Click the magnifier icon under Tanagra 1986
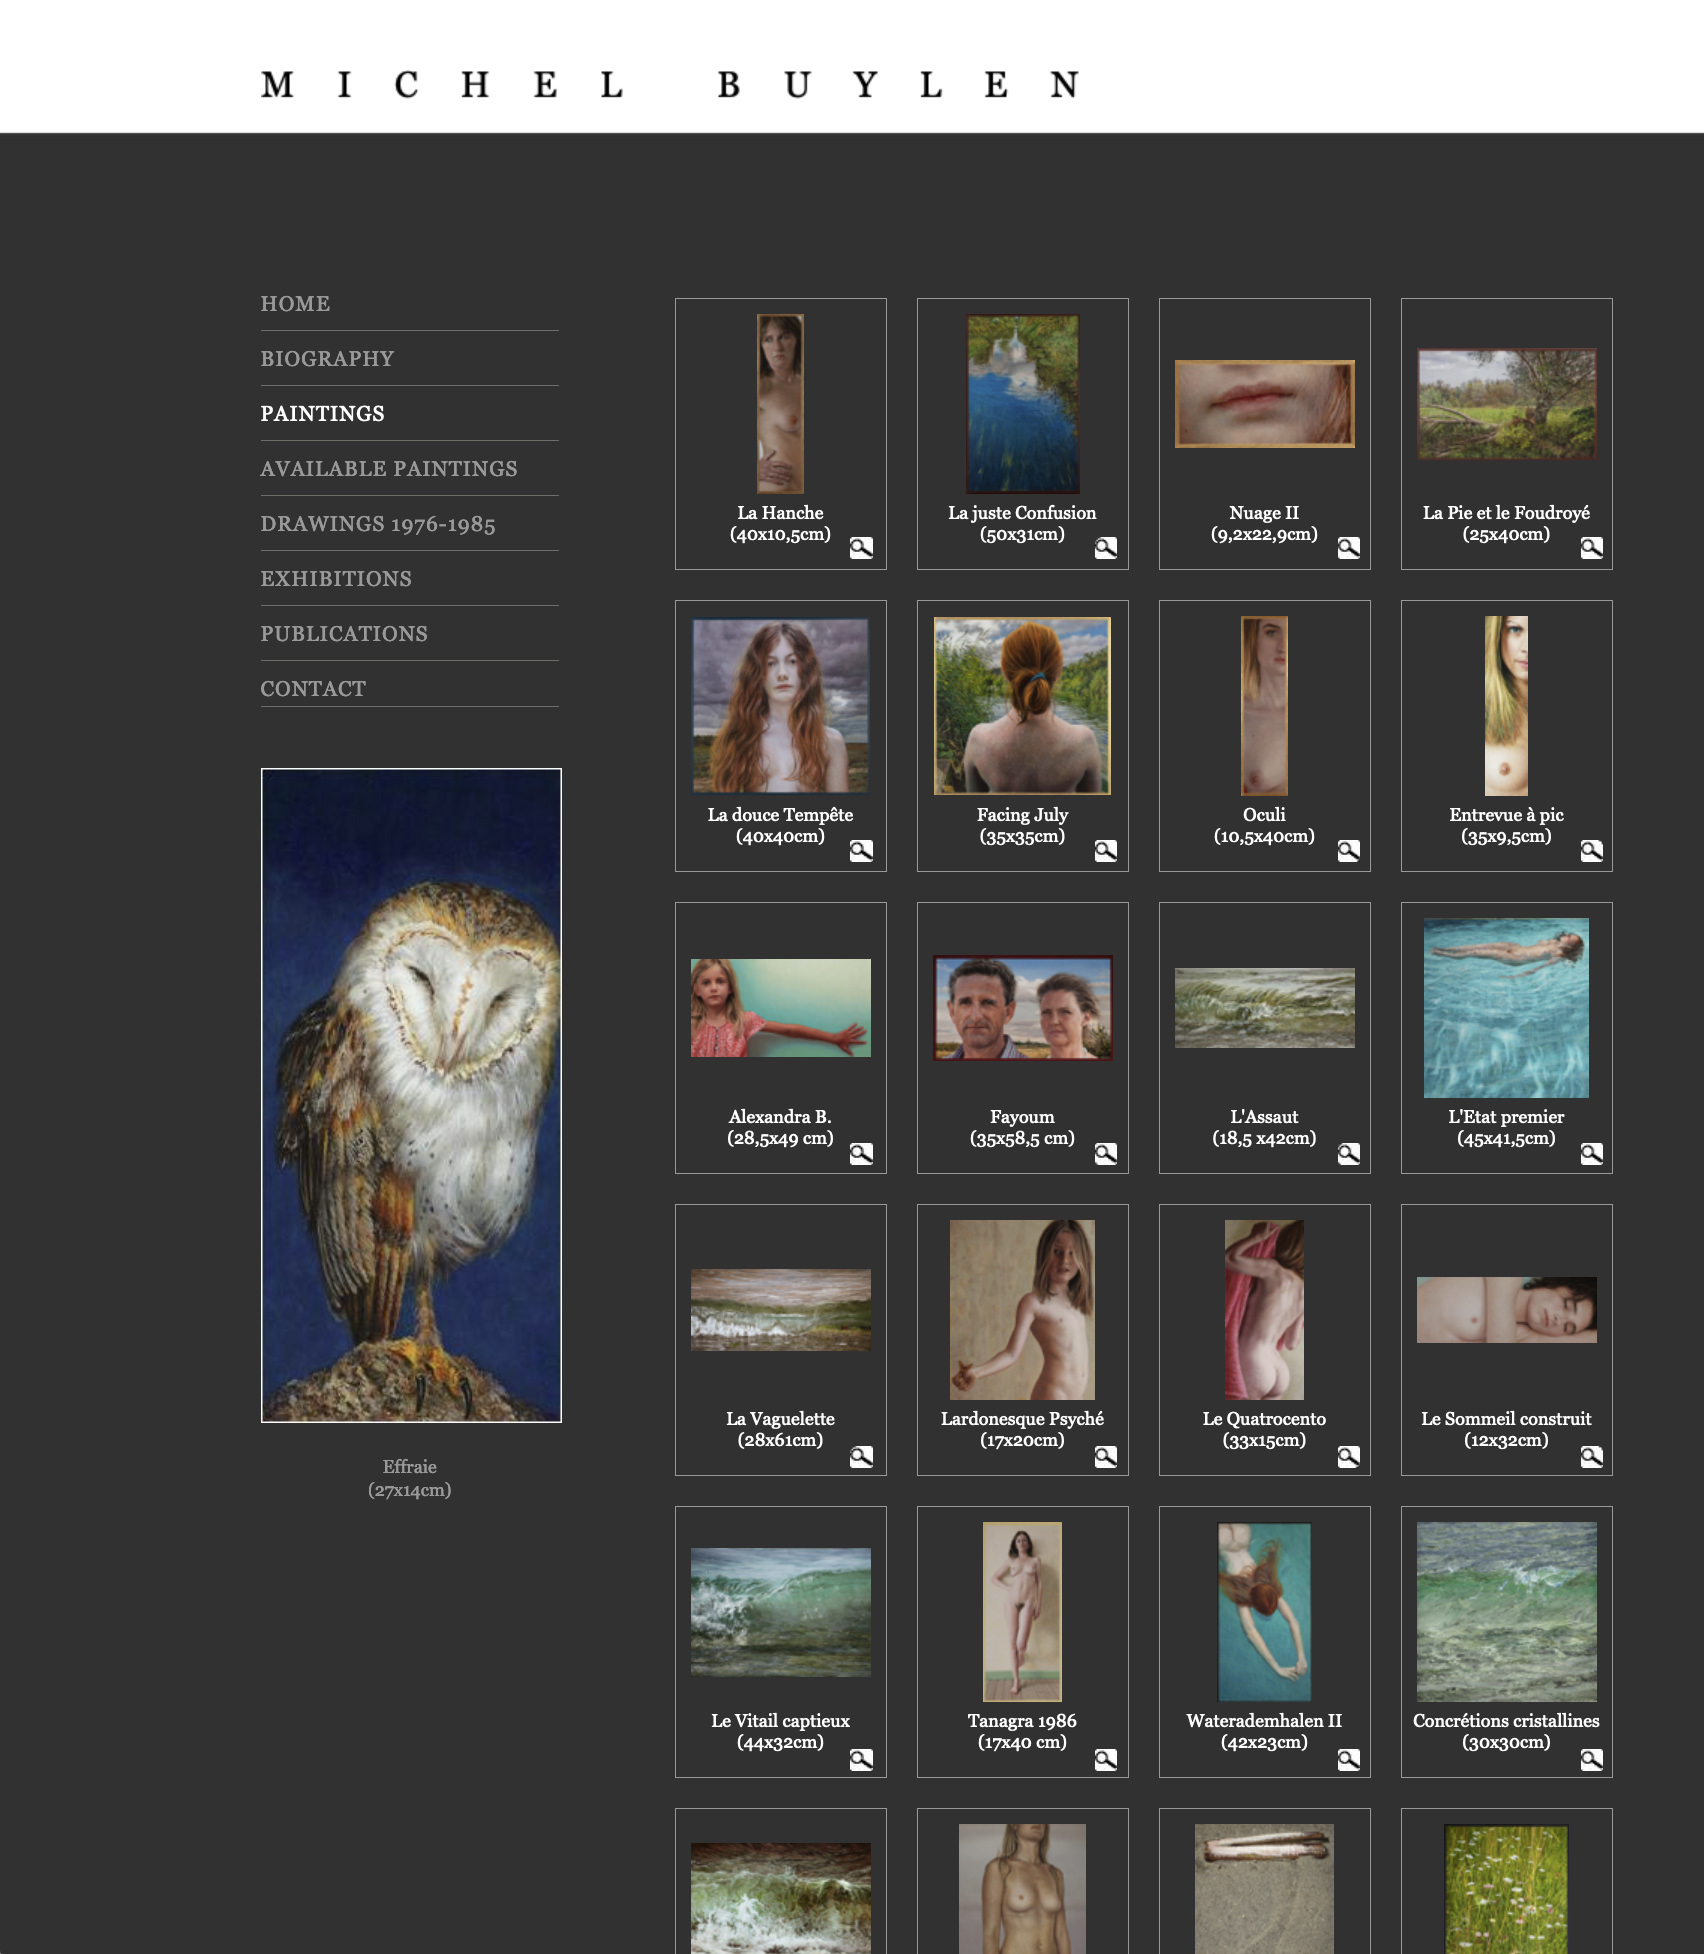1704x1954 pixels. point(1105,1760)
